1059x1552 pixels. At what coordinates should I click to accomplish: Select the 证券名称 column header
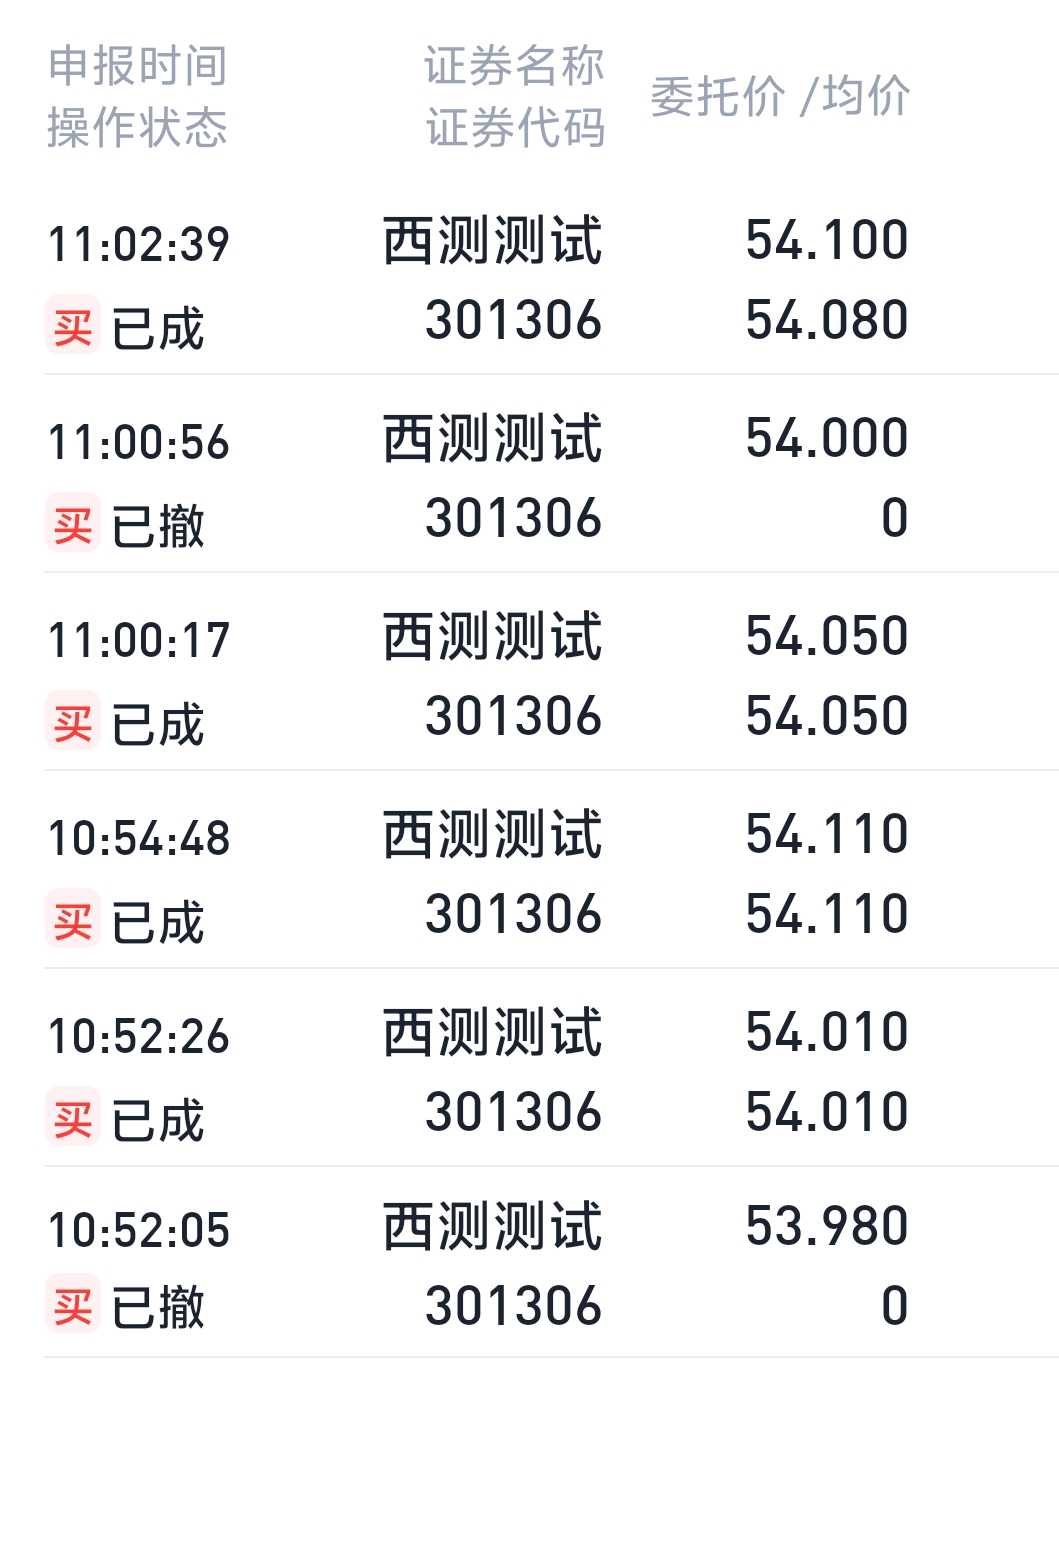tap(514, 66)
